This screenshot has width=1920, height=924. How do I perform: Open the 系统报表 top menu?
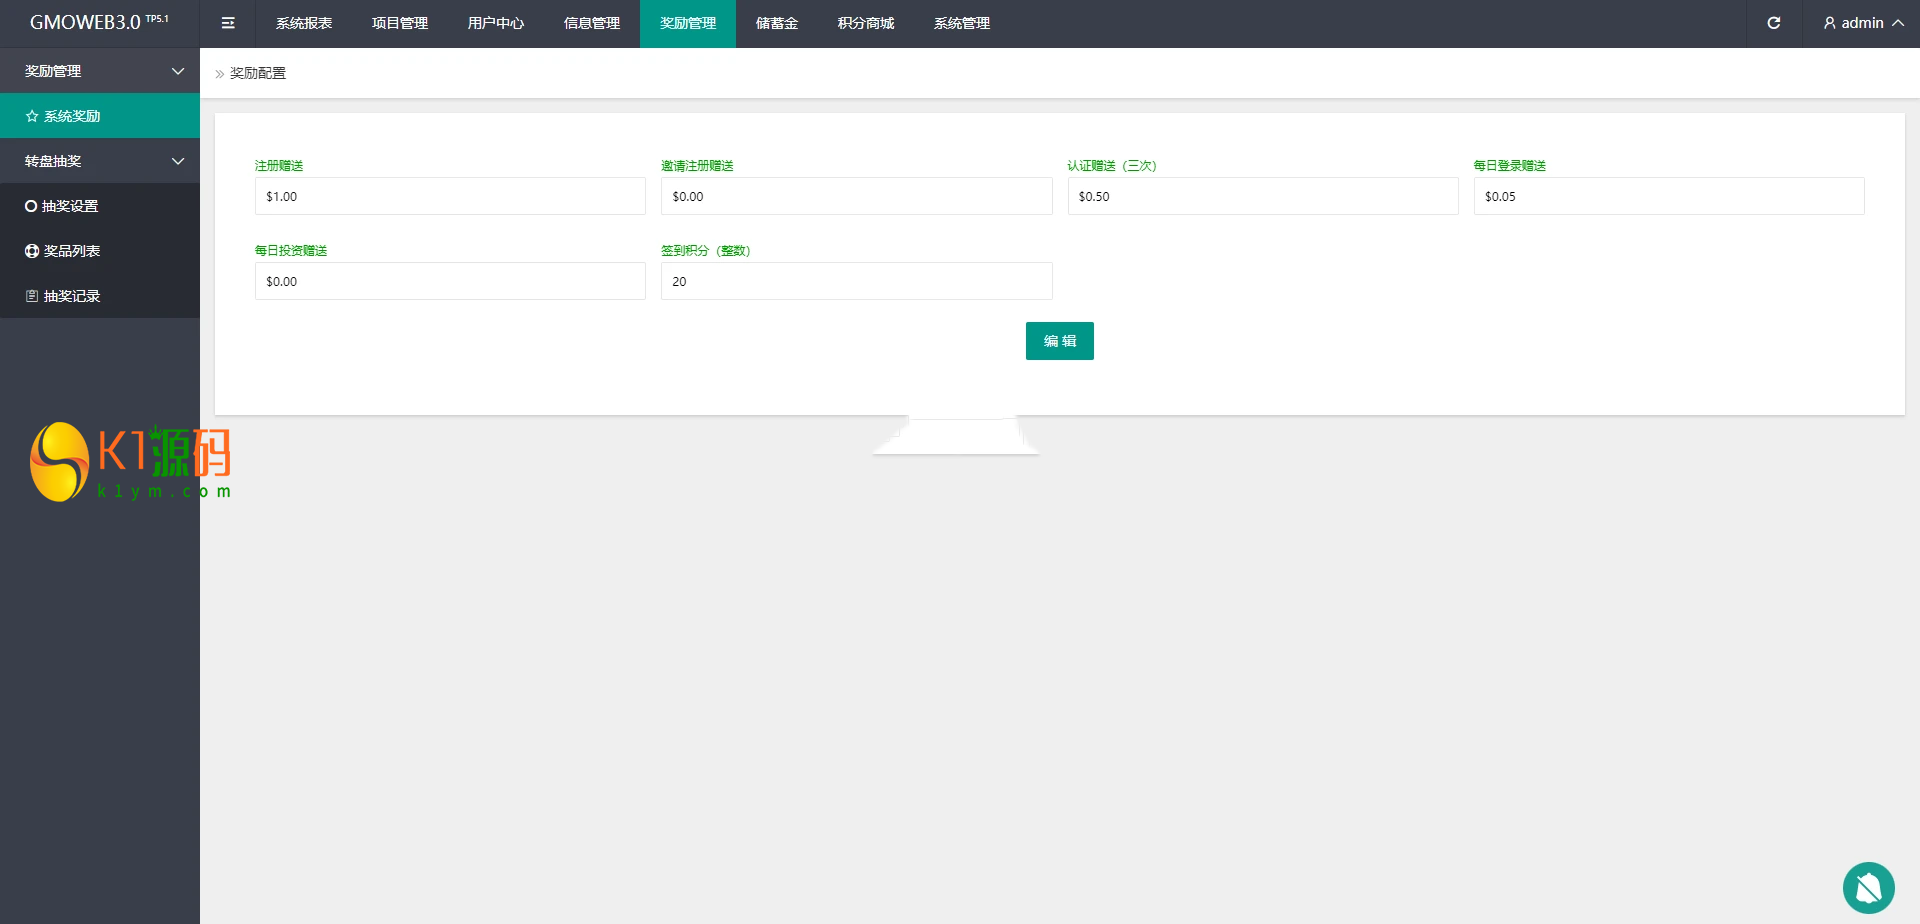click(x=304, y=23)
